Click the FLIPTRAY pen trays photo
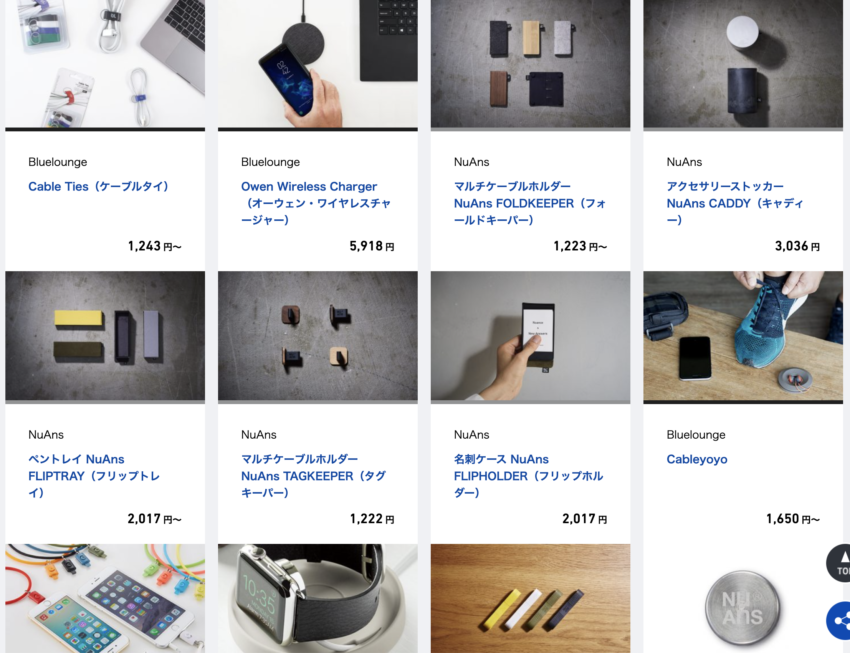850x653 pixels. pyautogui.click(x=105, y=336)
